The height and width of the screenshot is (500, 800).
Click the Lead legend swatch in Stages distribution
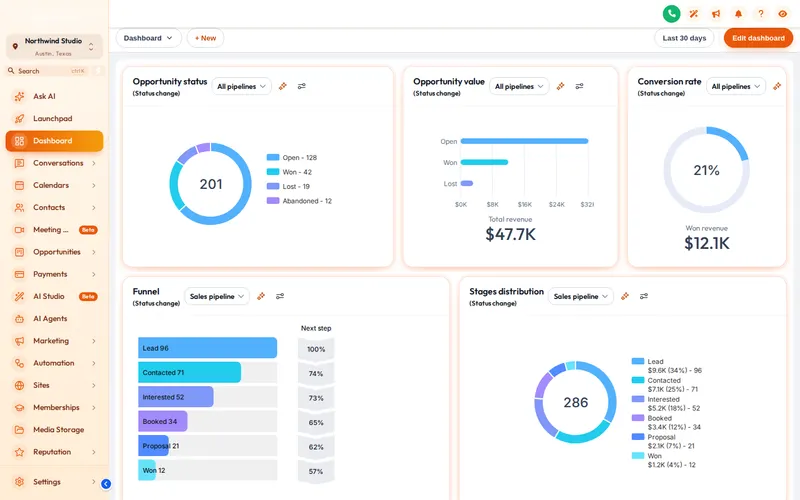(638, 361)
